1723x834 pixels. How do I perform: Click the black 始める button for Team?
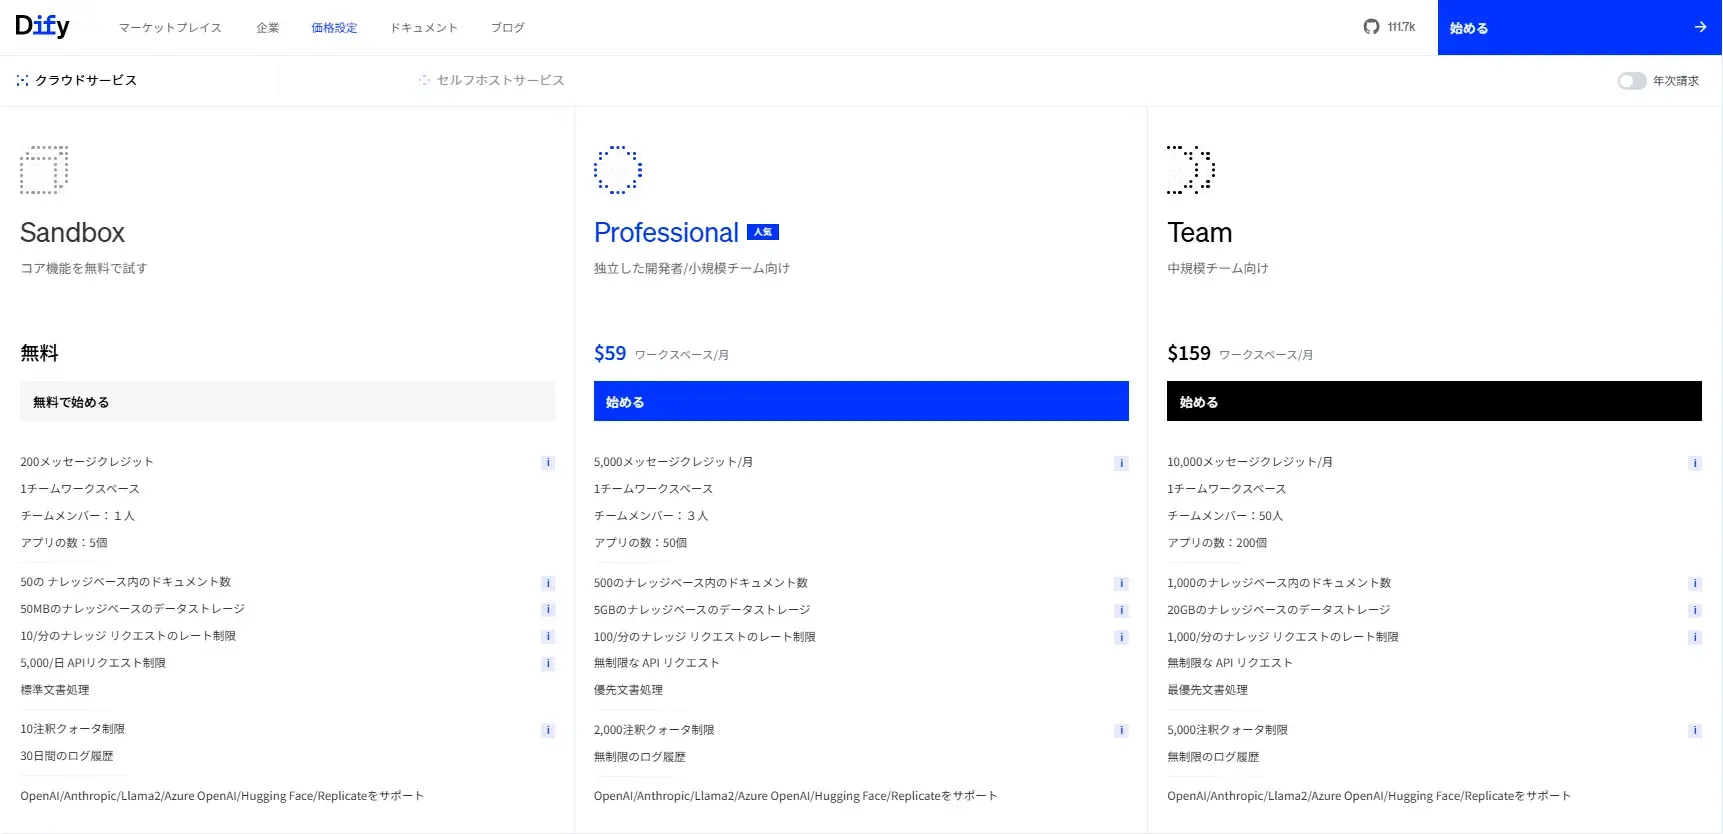[x=1434, y=401]
